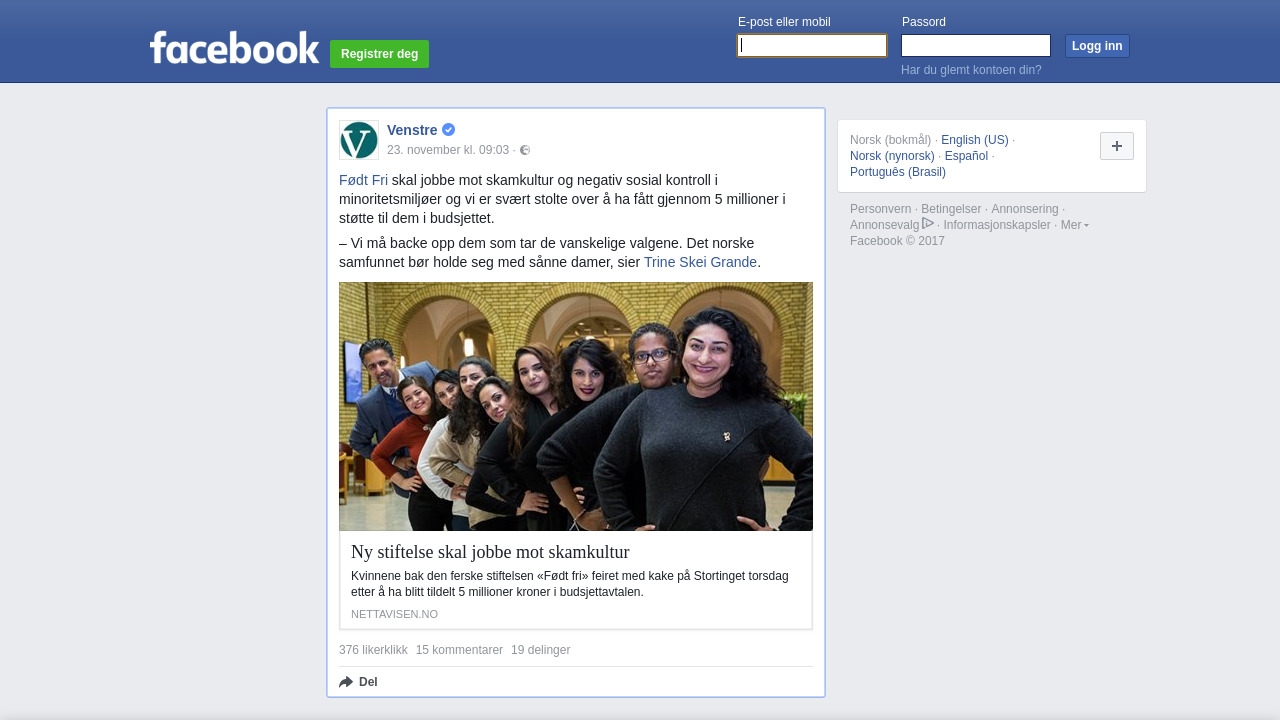
Task: Click the AdChoices triangle icon
Action: point(928,223)
